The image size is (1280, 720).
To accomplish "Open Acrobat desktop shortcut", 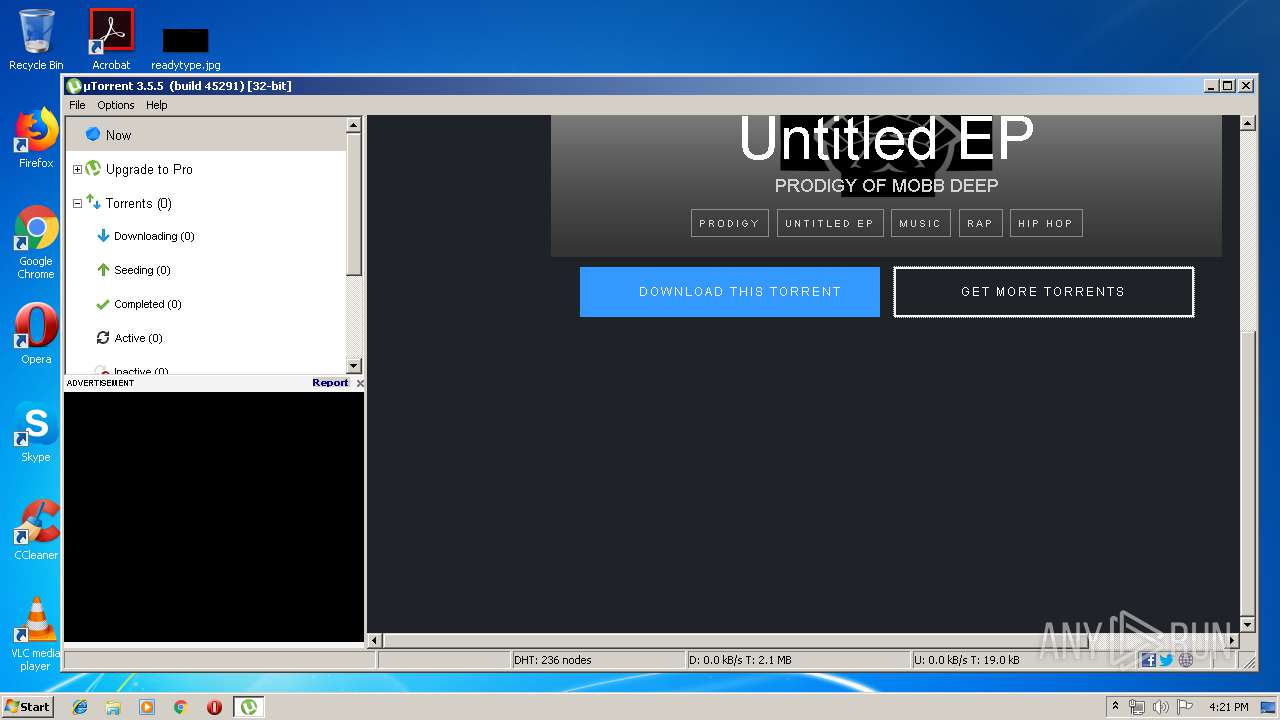I will pyautogui.click(x=111, y=40).
